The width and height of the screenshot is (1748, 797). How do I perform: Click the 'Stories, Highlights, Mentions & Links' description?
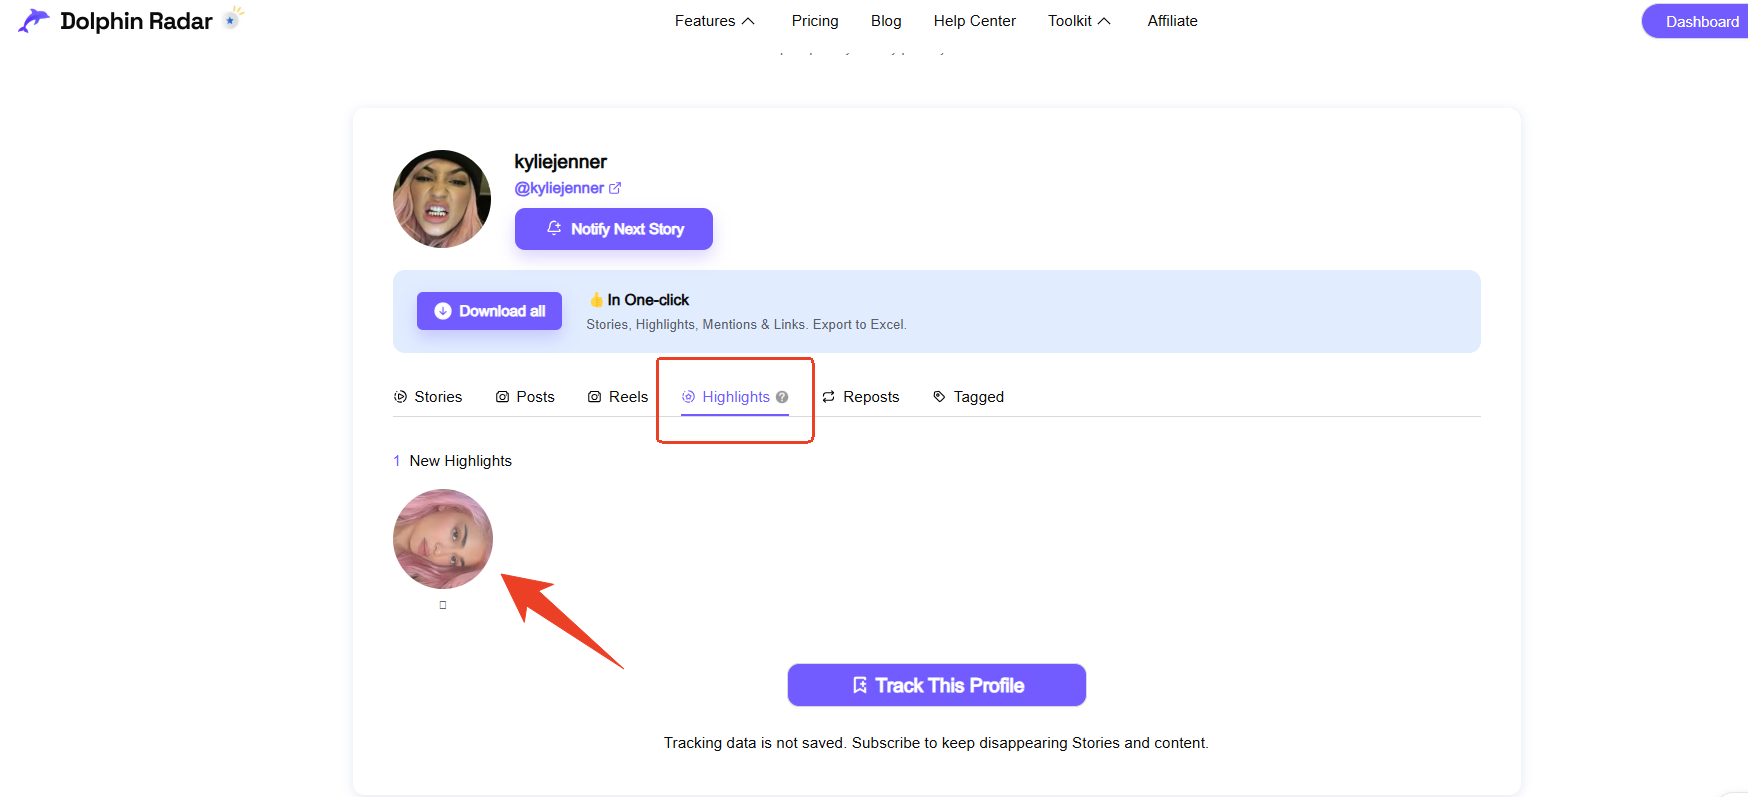coord(746,325)
